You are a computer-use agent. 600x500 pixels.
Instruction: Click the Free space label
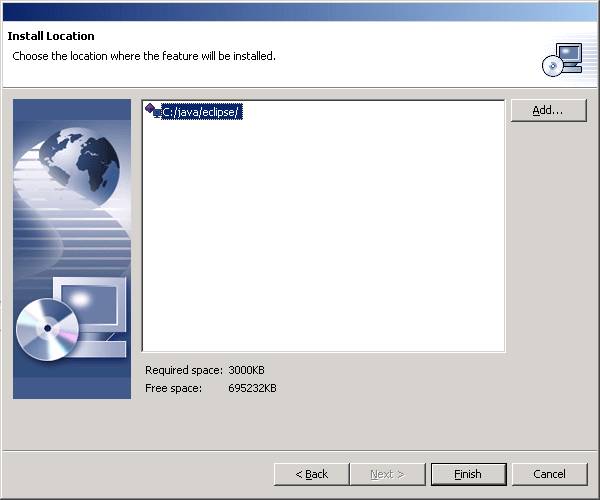173,388
